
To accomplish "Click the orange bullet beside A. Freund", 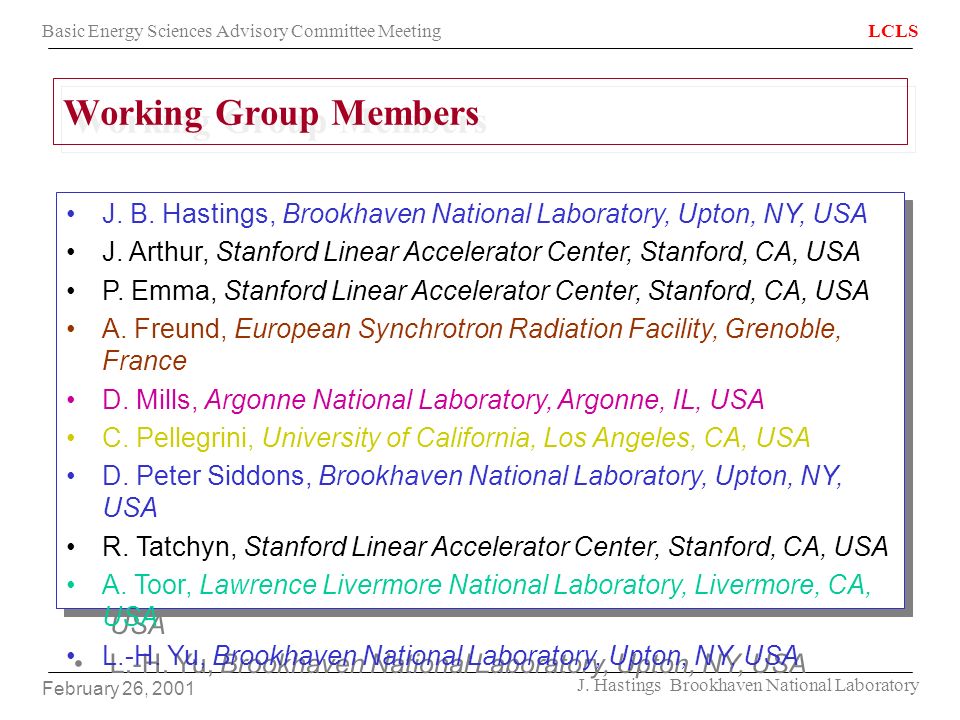I will (x=71, y=329).
